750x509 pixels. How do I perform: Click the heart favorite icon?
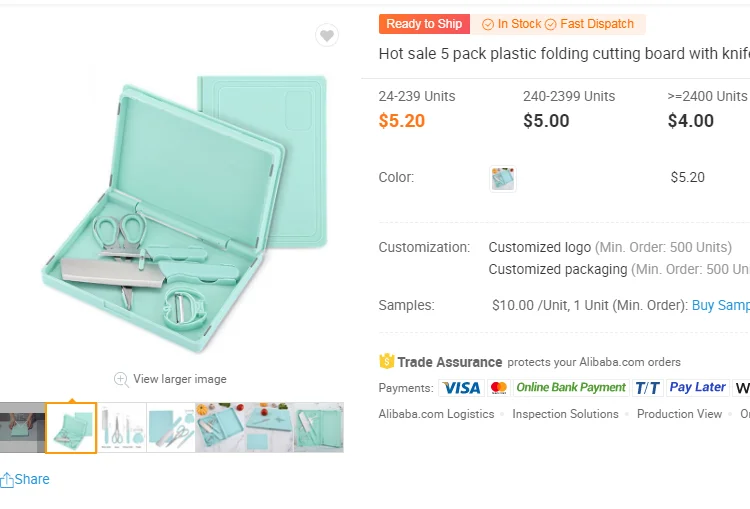pos(327,36)
